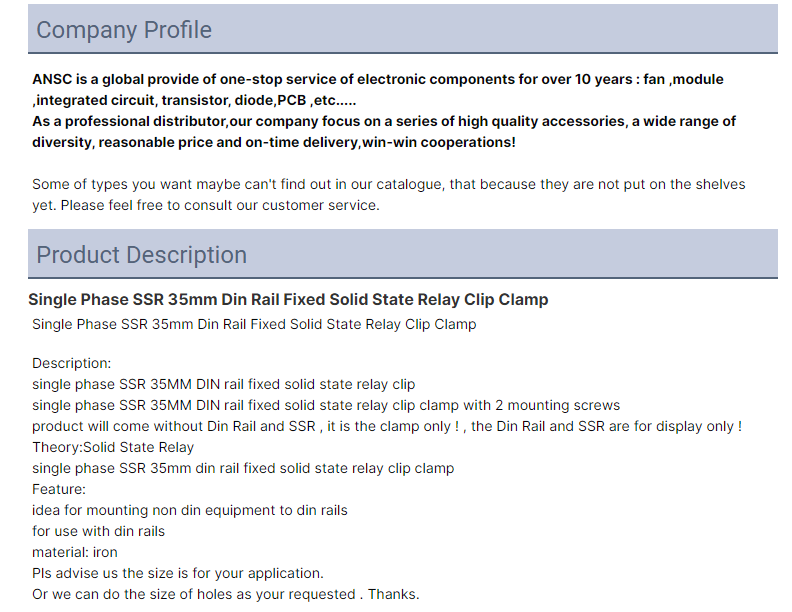Click the "Description:" label

click(x=72, y=364)
